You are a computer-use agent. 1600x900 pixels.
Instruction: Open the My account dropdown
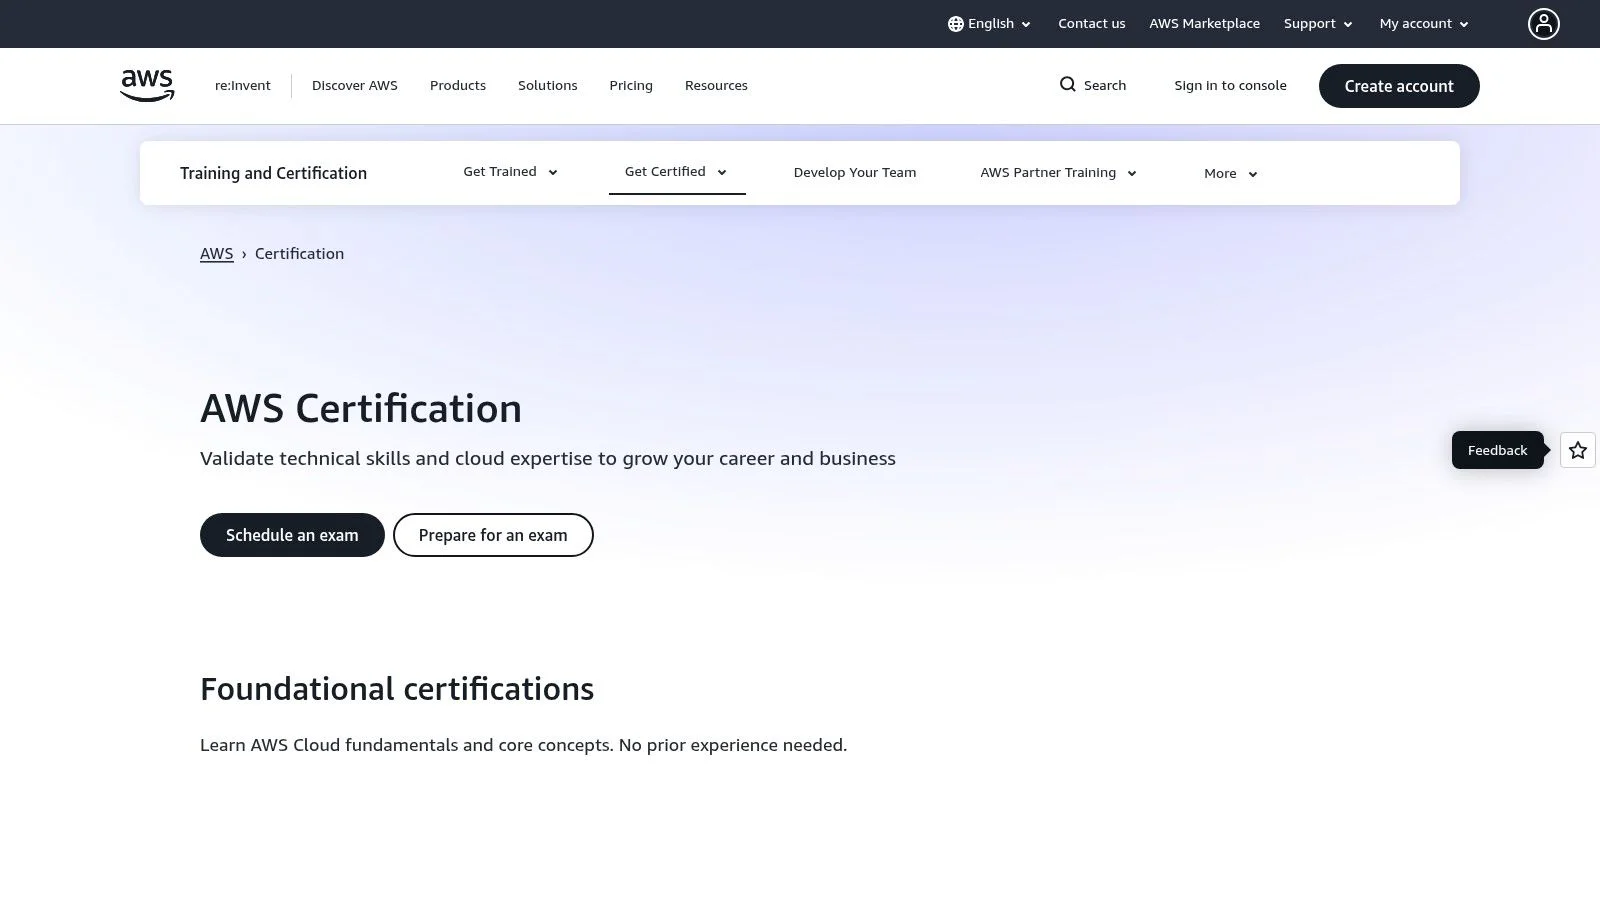[1424, 24]
